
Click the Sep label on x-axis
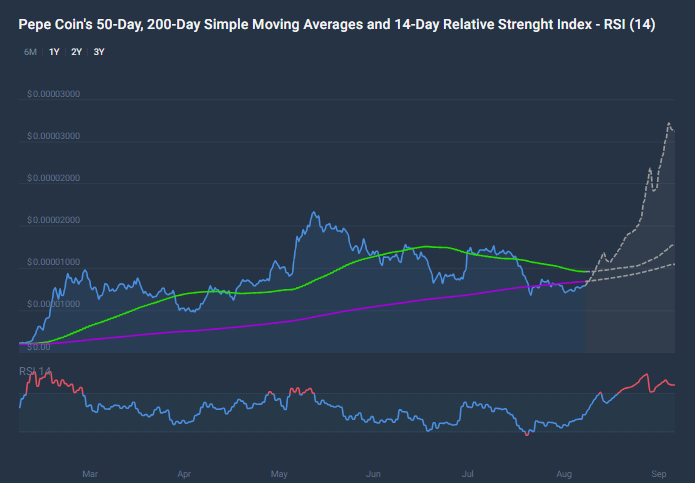[x=659, y=474]
